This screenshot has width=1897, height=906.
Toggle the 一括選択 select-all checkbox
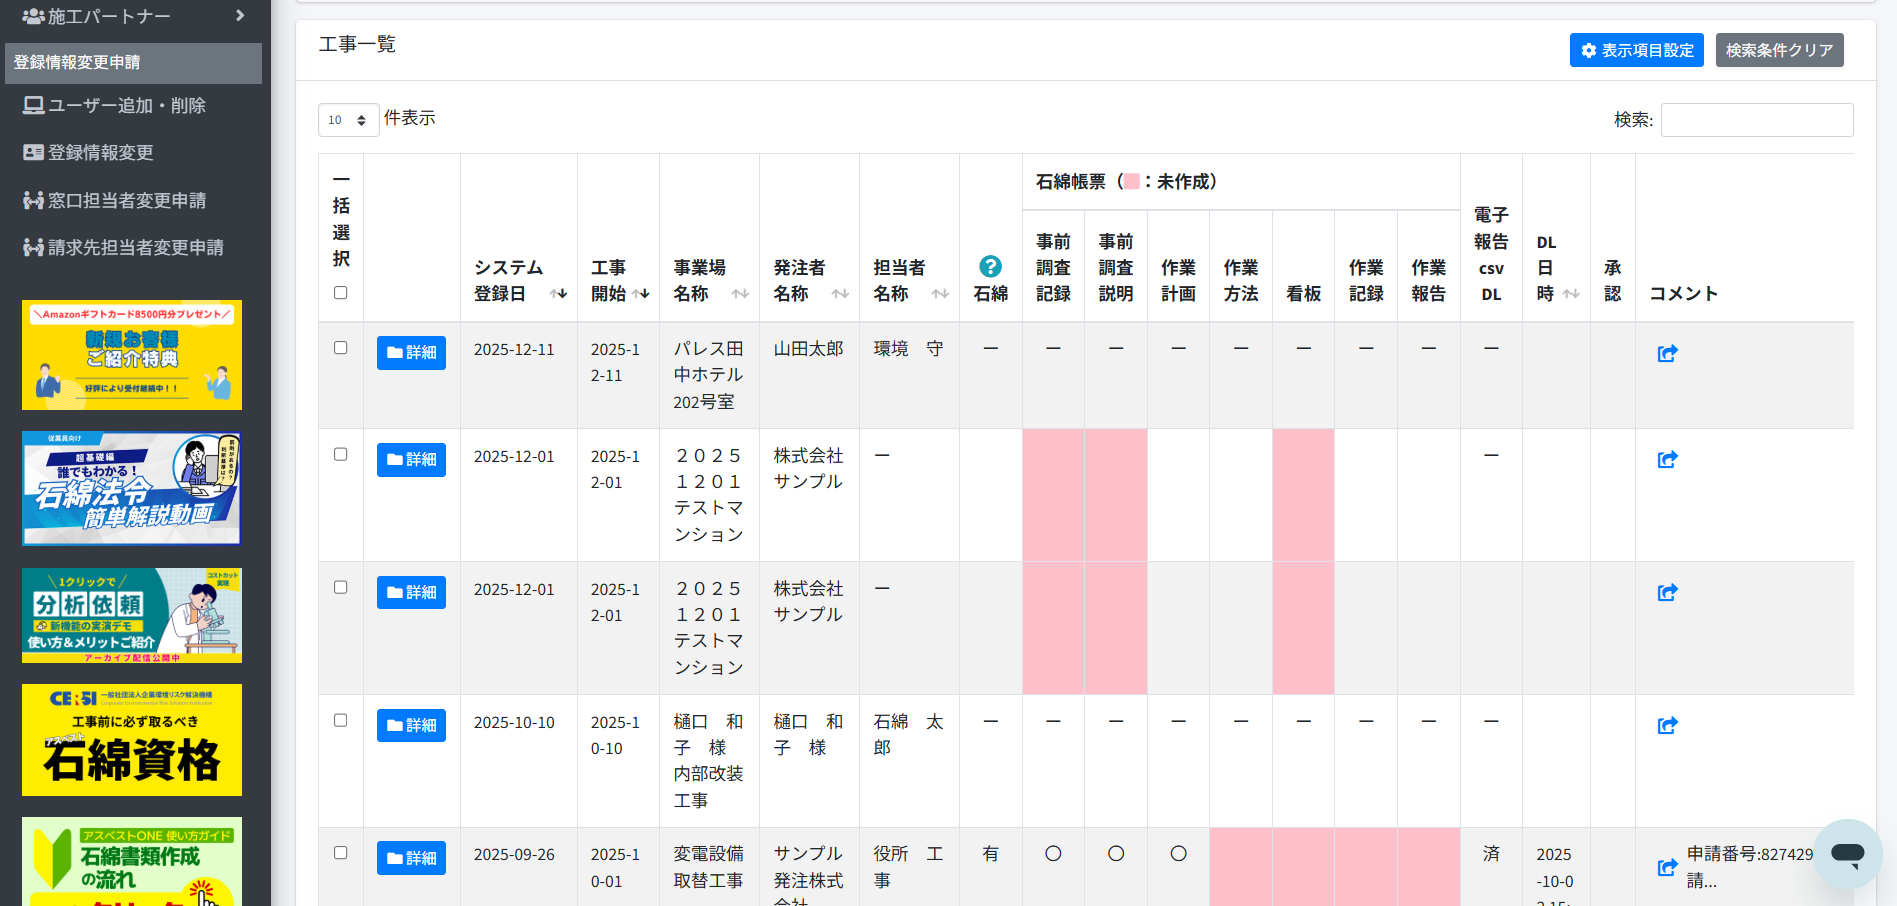[x=341, y=293]
